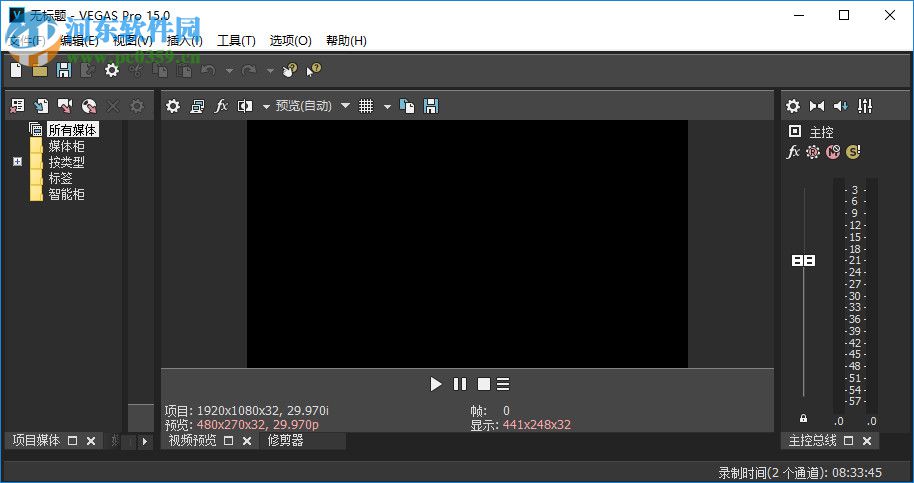Switch to the 修剪器 tab
The width and height of the screenshot is (914, 483).
click(x=286, y=440)
